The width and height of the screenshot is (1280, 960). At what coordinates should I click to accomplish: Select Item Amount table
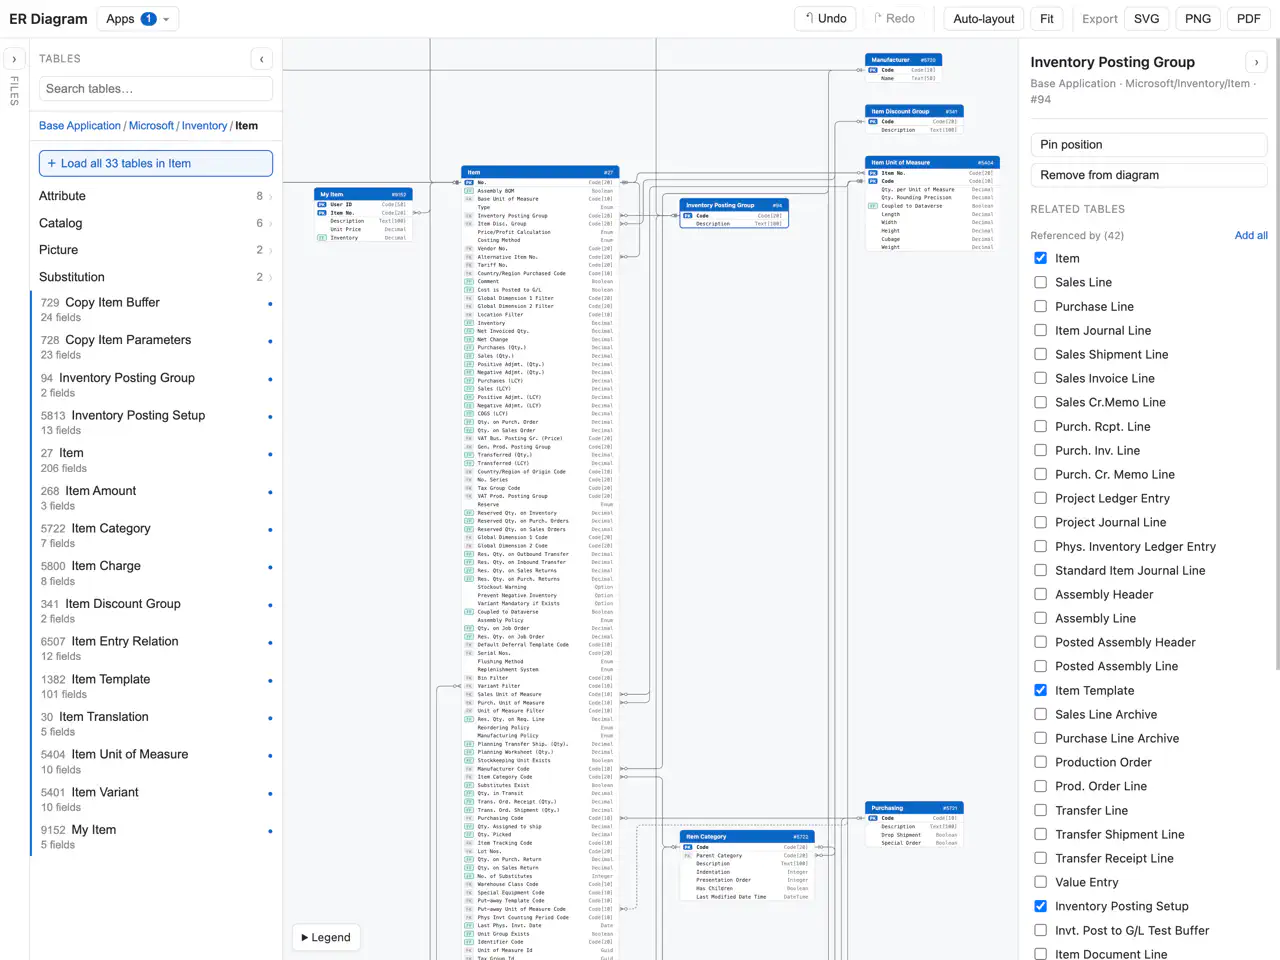tap(156, 498)
